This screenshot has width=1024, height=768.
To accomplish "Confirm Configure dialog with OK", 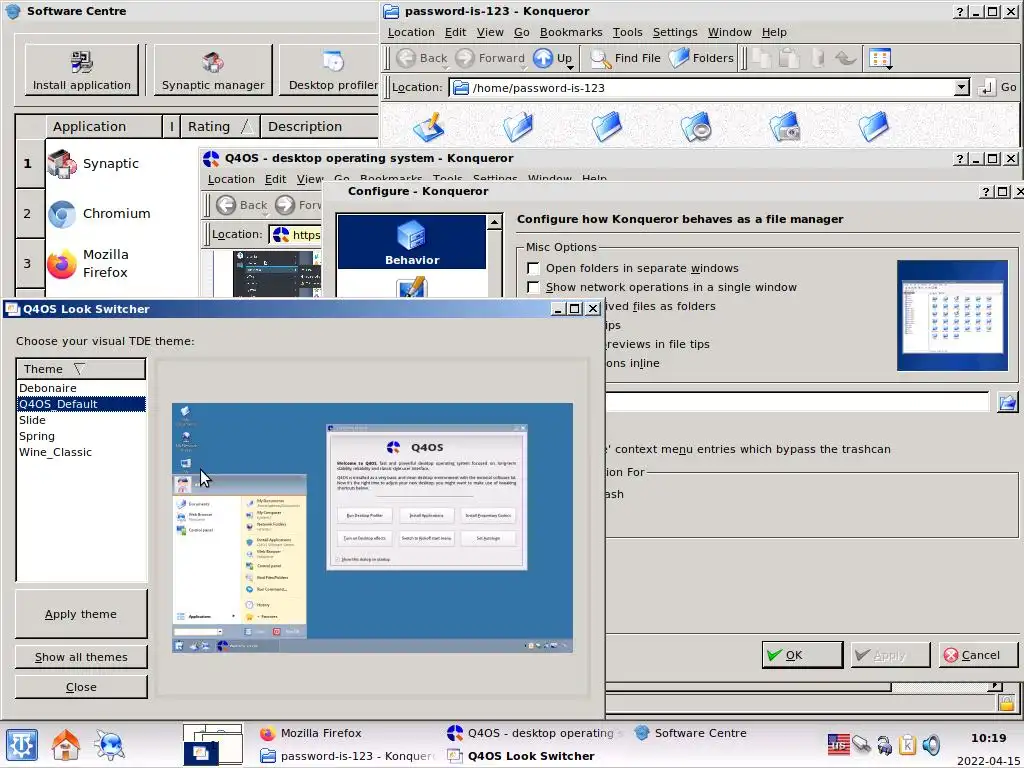I will 802,655.
